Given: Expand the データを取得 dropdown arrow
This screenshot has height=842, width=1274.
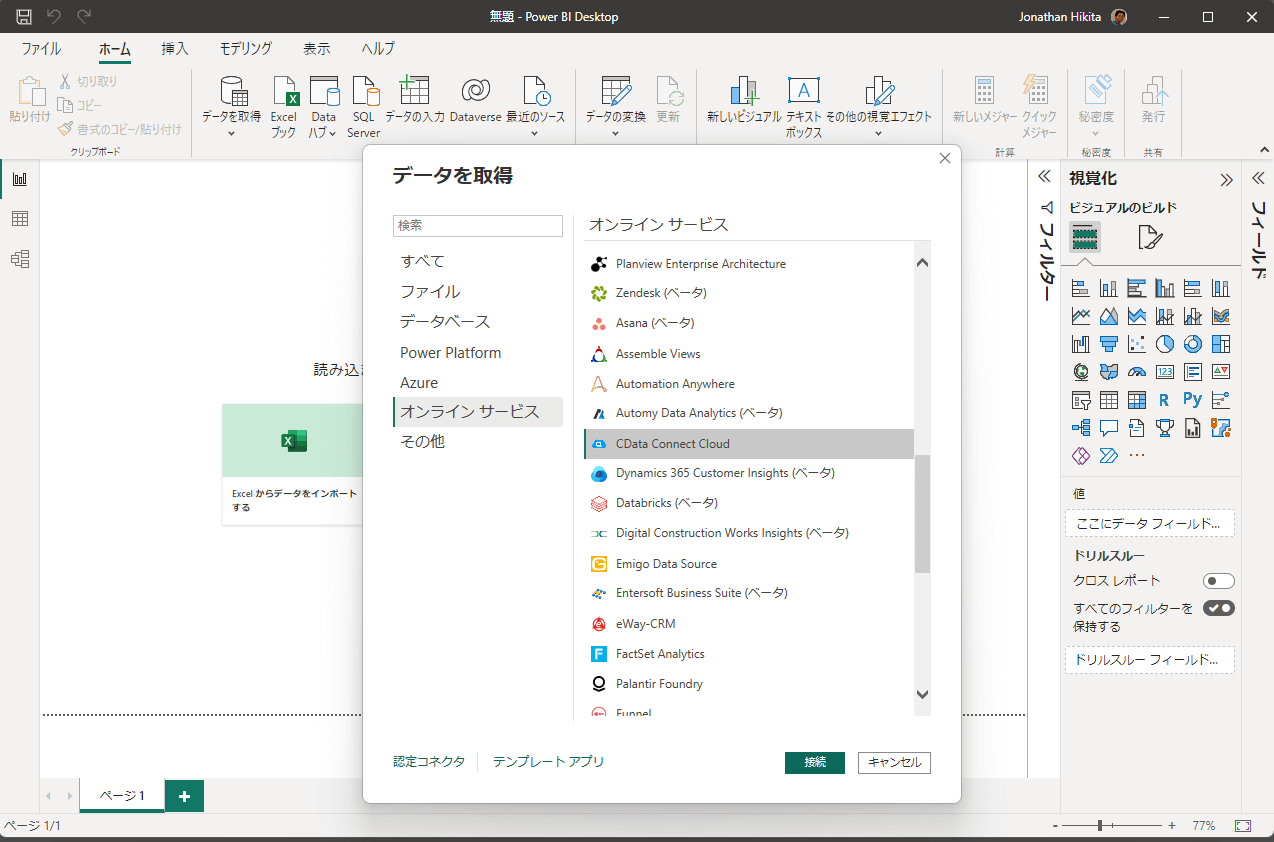Looking at the screenshot, I should [231, 134].
